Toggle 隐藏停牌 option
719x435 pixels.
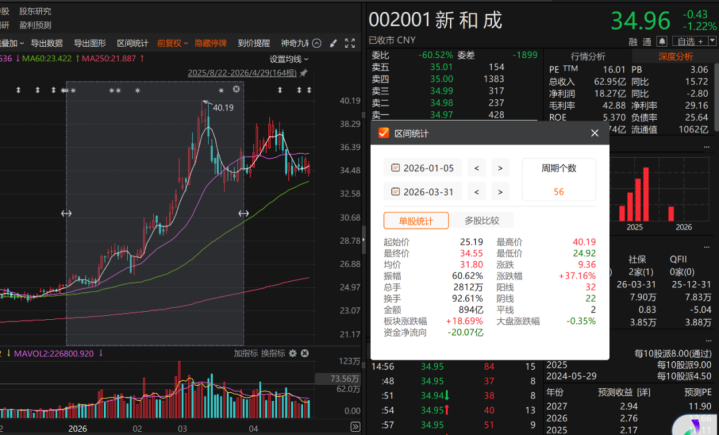210,44
